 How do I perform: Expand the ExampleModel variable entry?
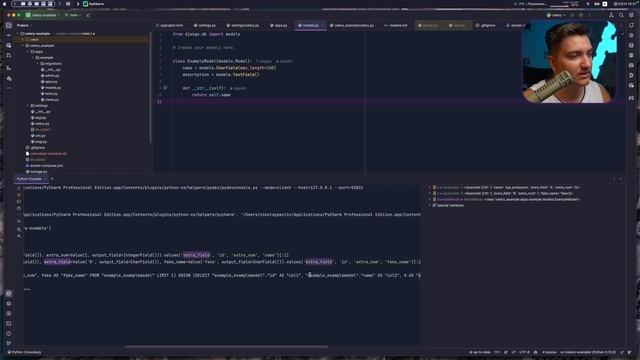429,199
